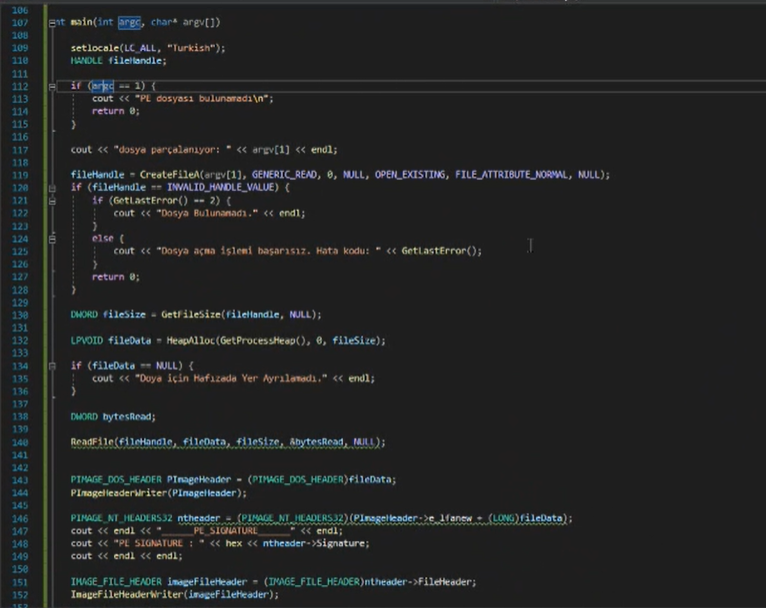Click the "Turkish" string literal
The width and height of the screenshot is (766, 608).
point(191,48)
